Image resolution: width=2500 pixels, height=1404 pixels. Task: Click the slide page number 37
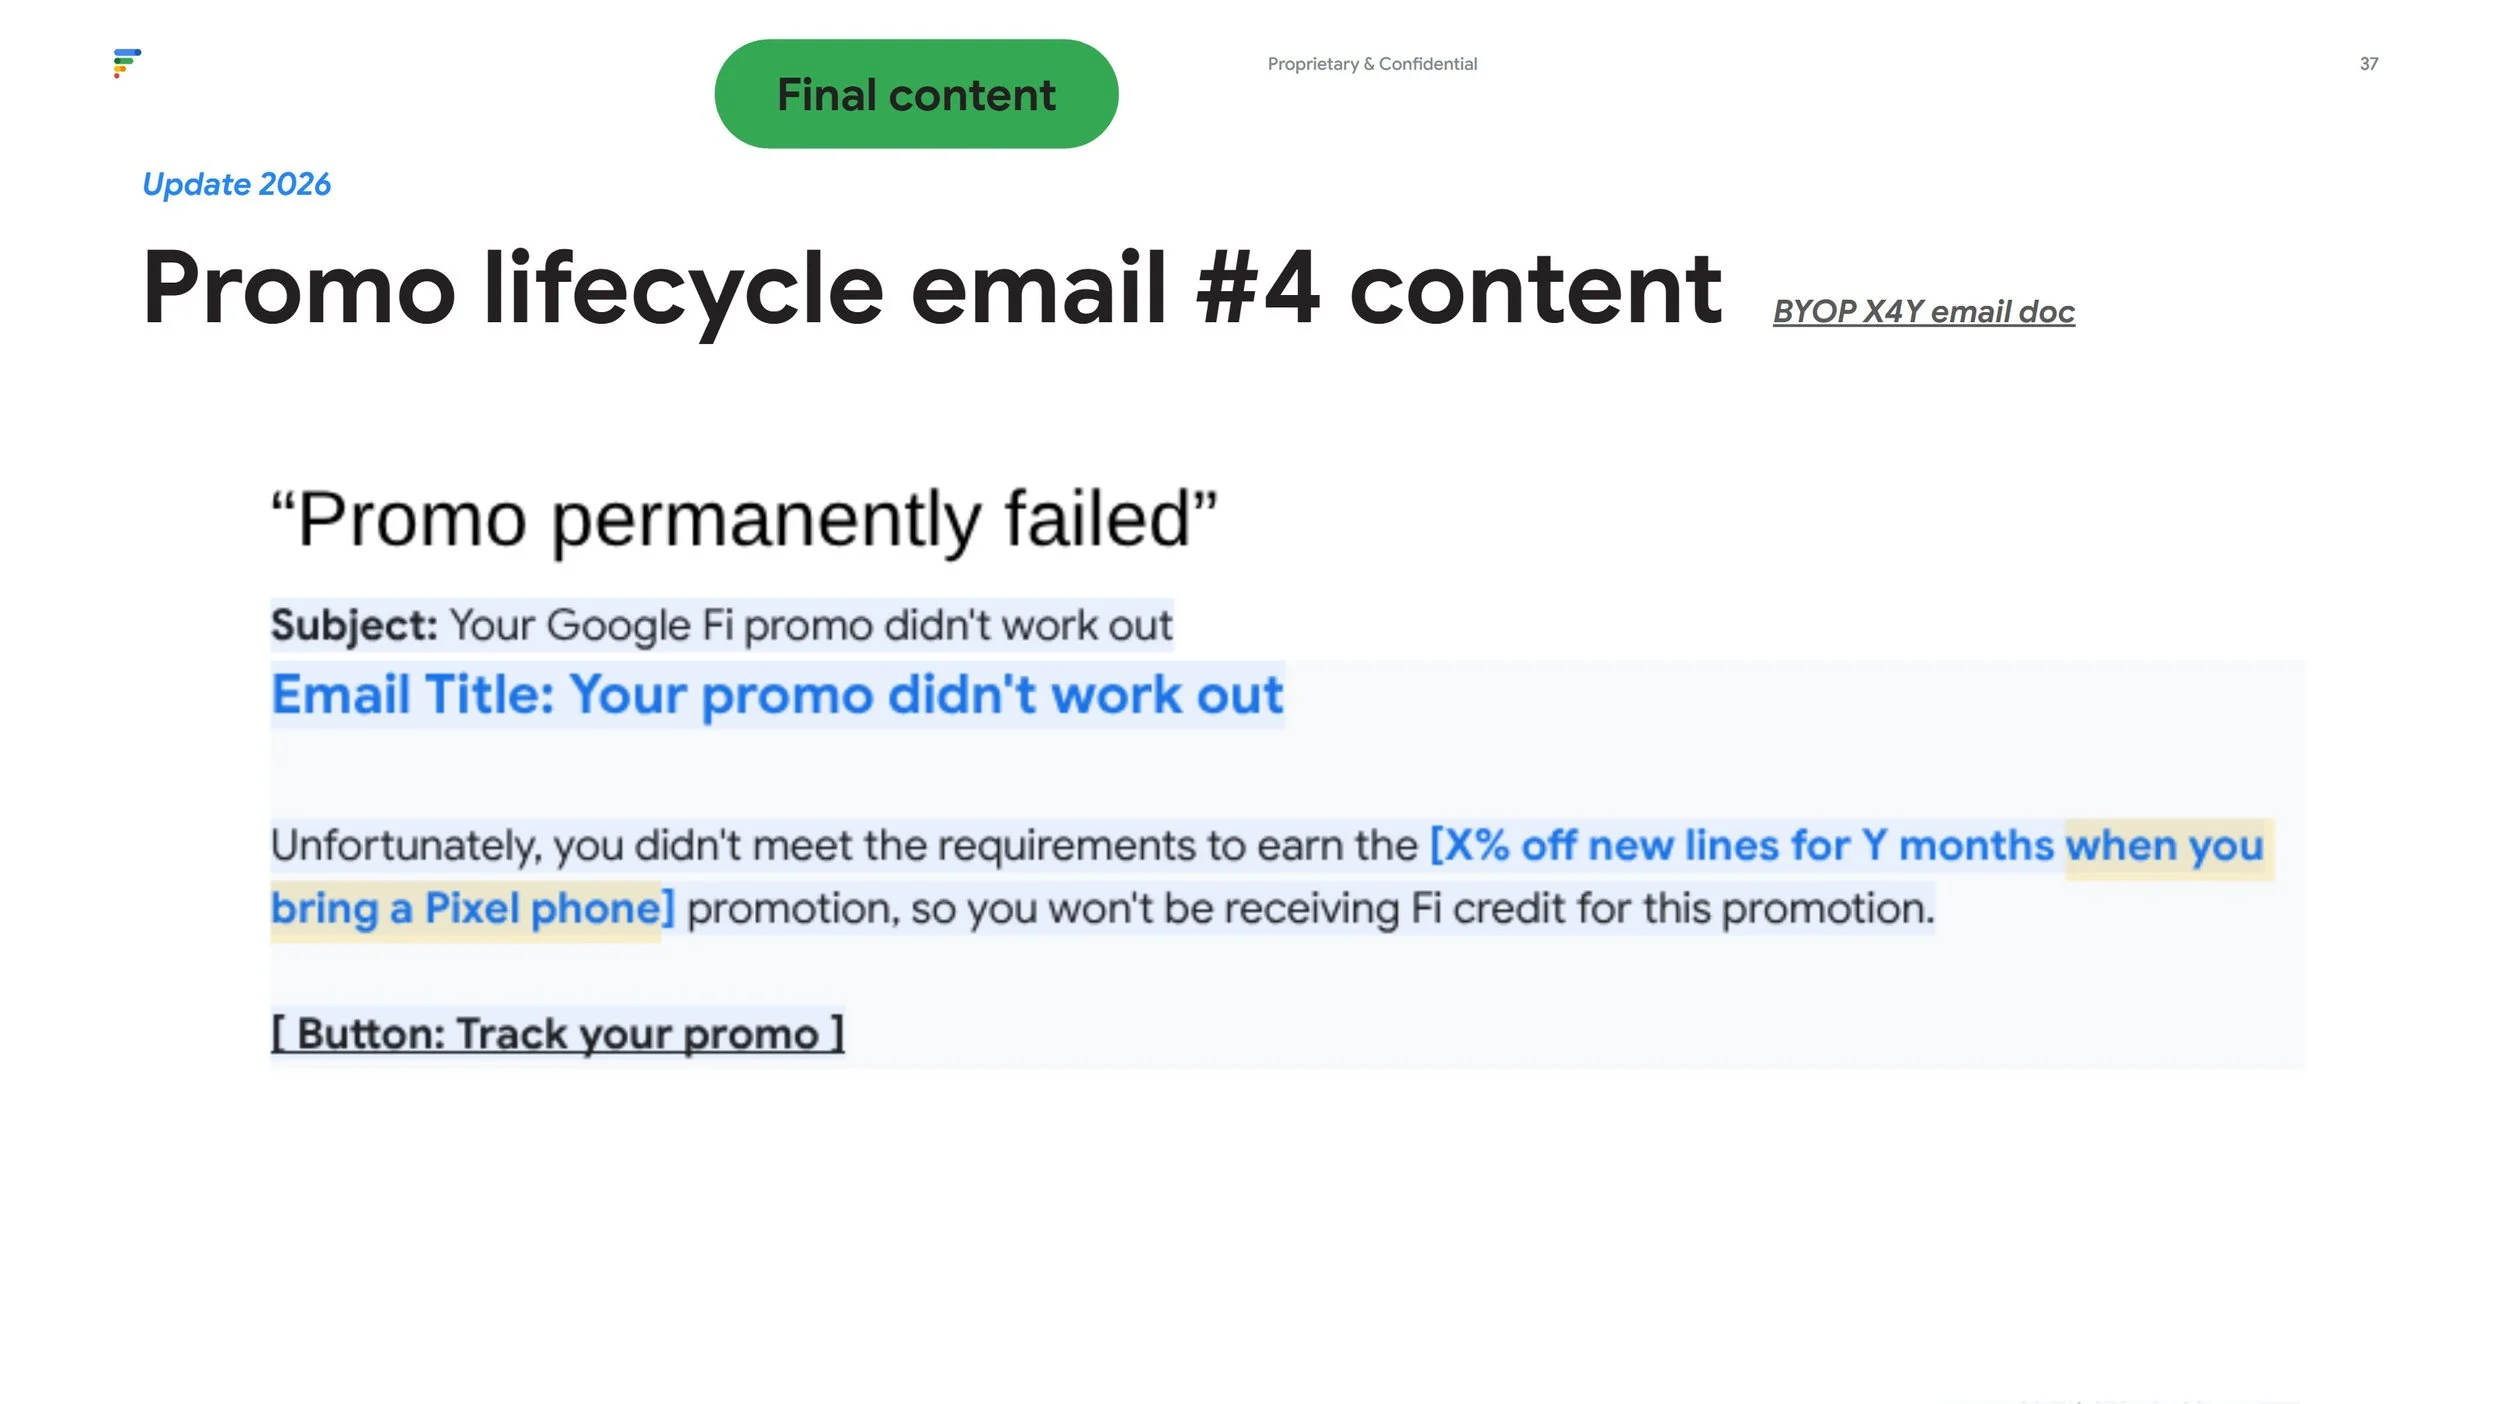pyautogui.click(x=2368, y=64)
